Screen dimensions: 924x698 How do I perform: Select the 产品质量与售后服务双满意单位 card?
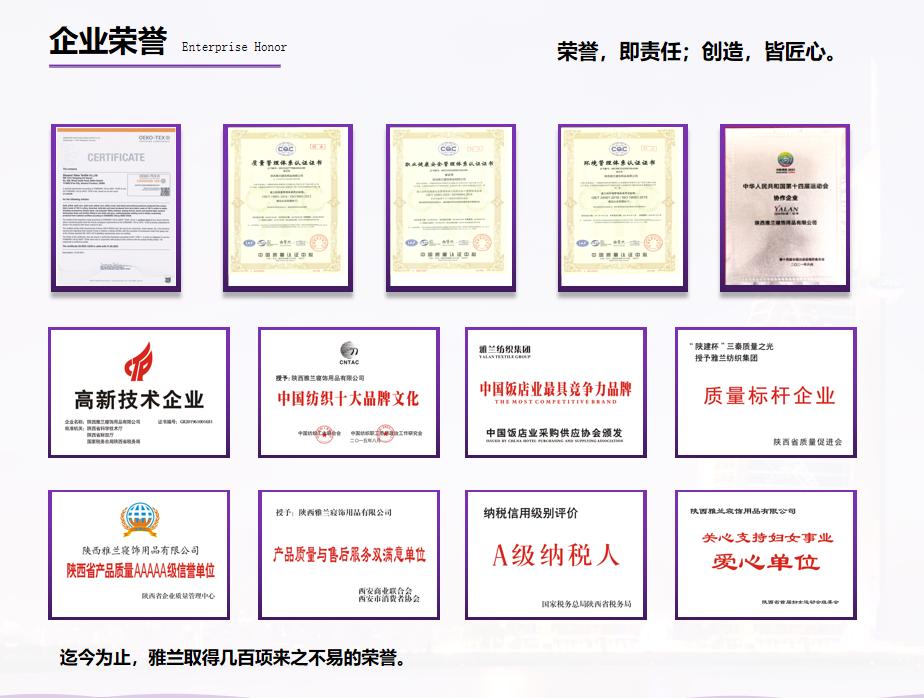coord(349,555)
